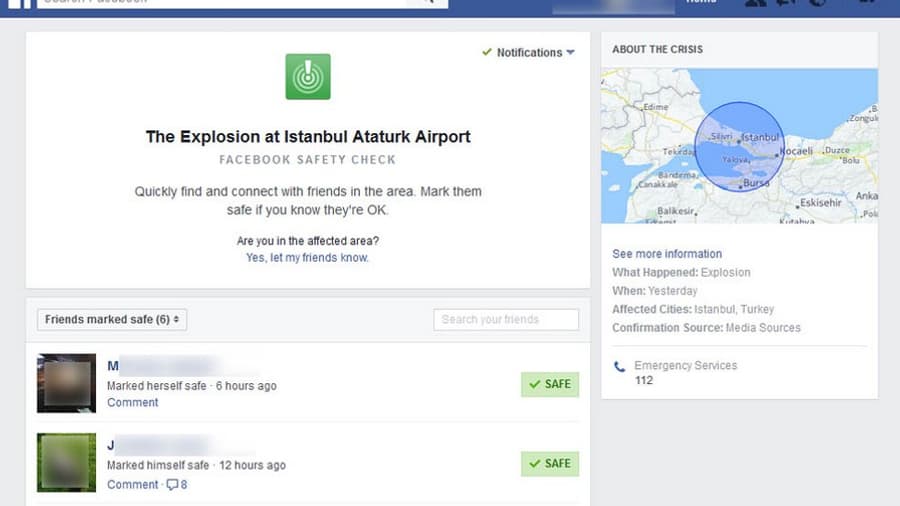
Task: Click the 'ABOUT THE CRISIS' heading
Action: [657, 49]
